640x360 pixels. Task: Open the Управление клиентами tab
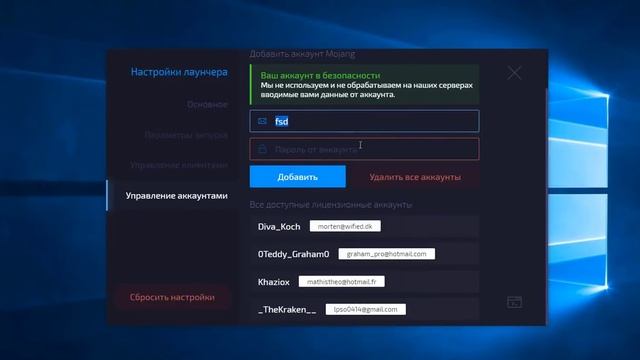[179, 165]
